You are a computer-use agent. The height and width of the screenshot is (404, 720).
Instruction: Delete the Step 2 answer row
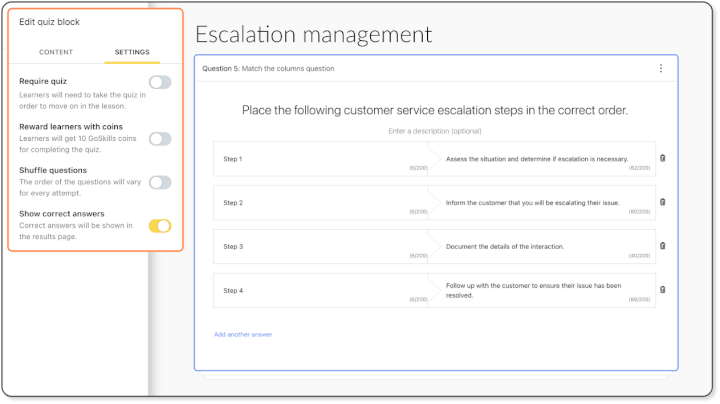662,202
